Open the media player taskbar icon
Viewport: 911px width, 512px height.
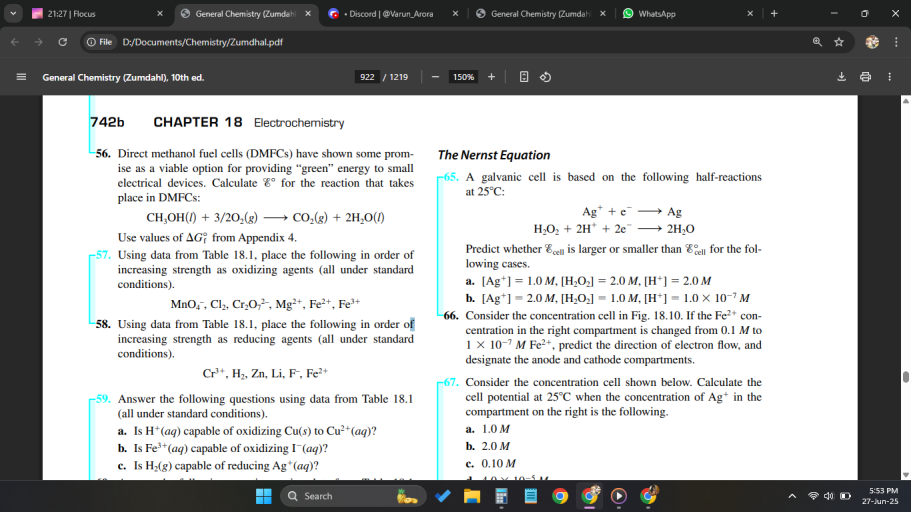(x=619, y=496)
